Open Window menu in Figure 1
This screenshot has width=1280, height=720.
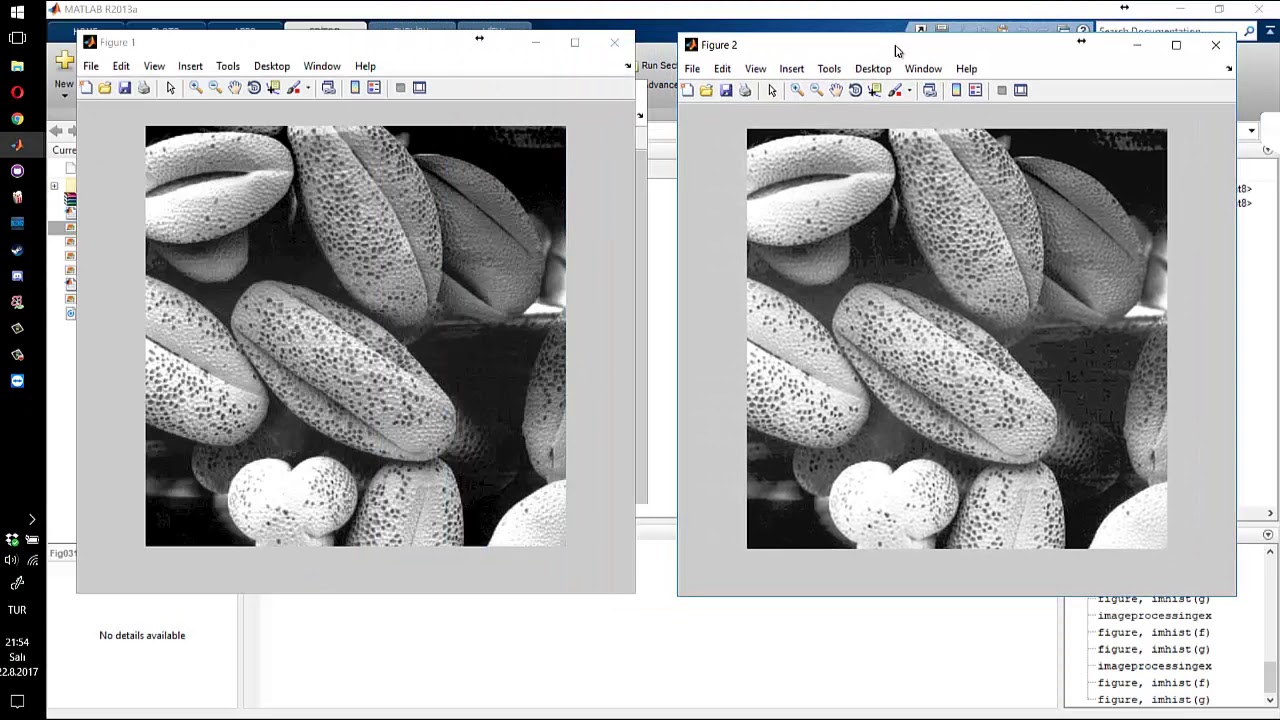click(322, 66)
